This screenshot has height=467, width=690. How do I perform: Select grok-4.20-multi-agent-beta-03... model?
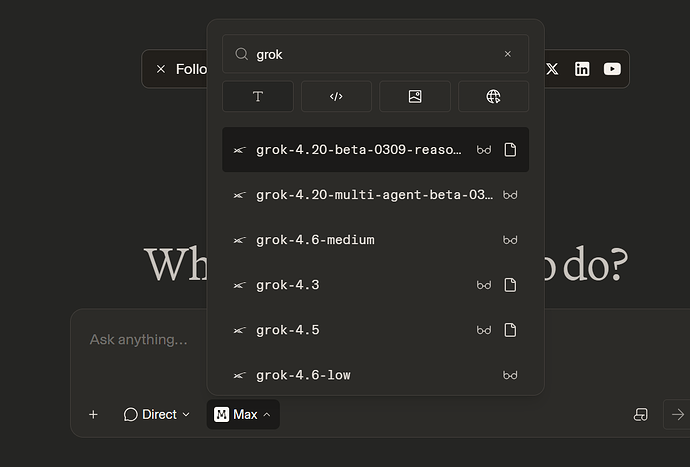click(x=375, y=195)
